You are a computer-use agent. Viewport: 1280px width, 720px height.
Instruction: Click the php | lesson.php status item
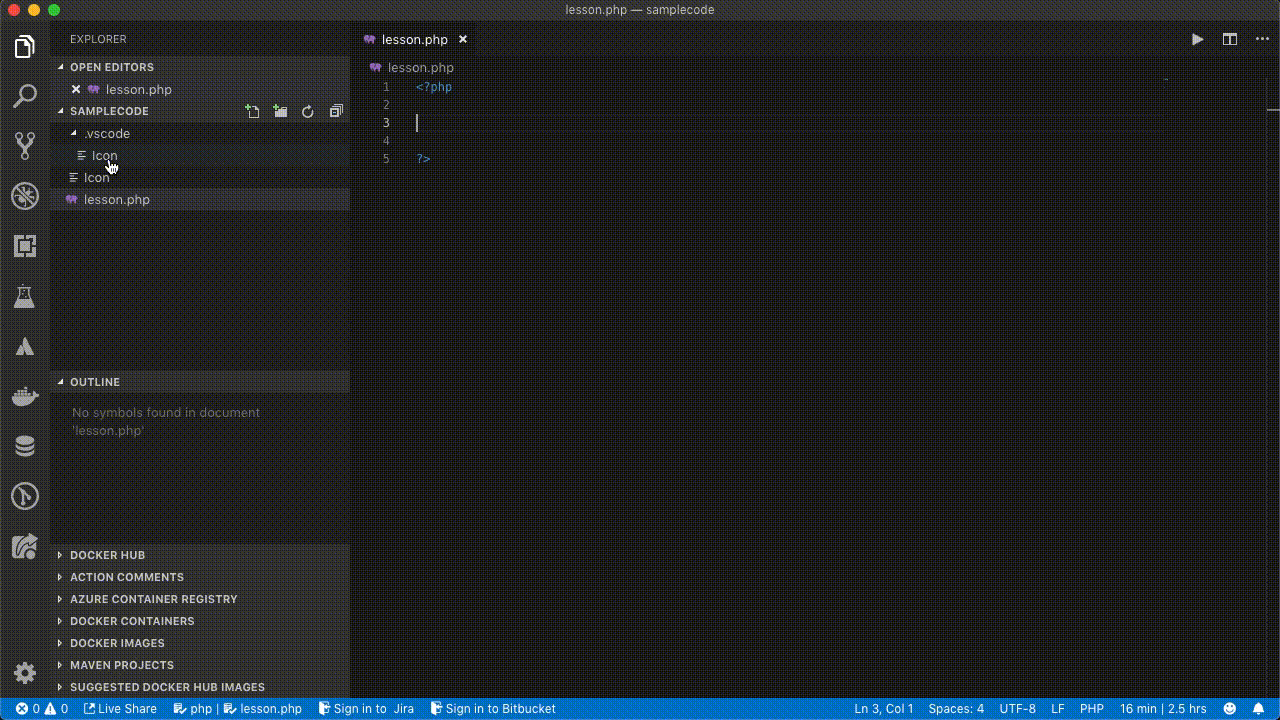point(238,709)
